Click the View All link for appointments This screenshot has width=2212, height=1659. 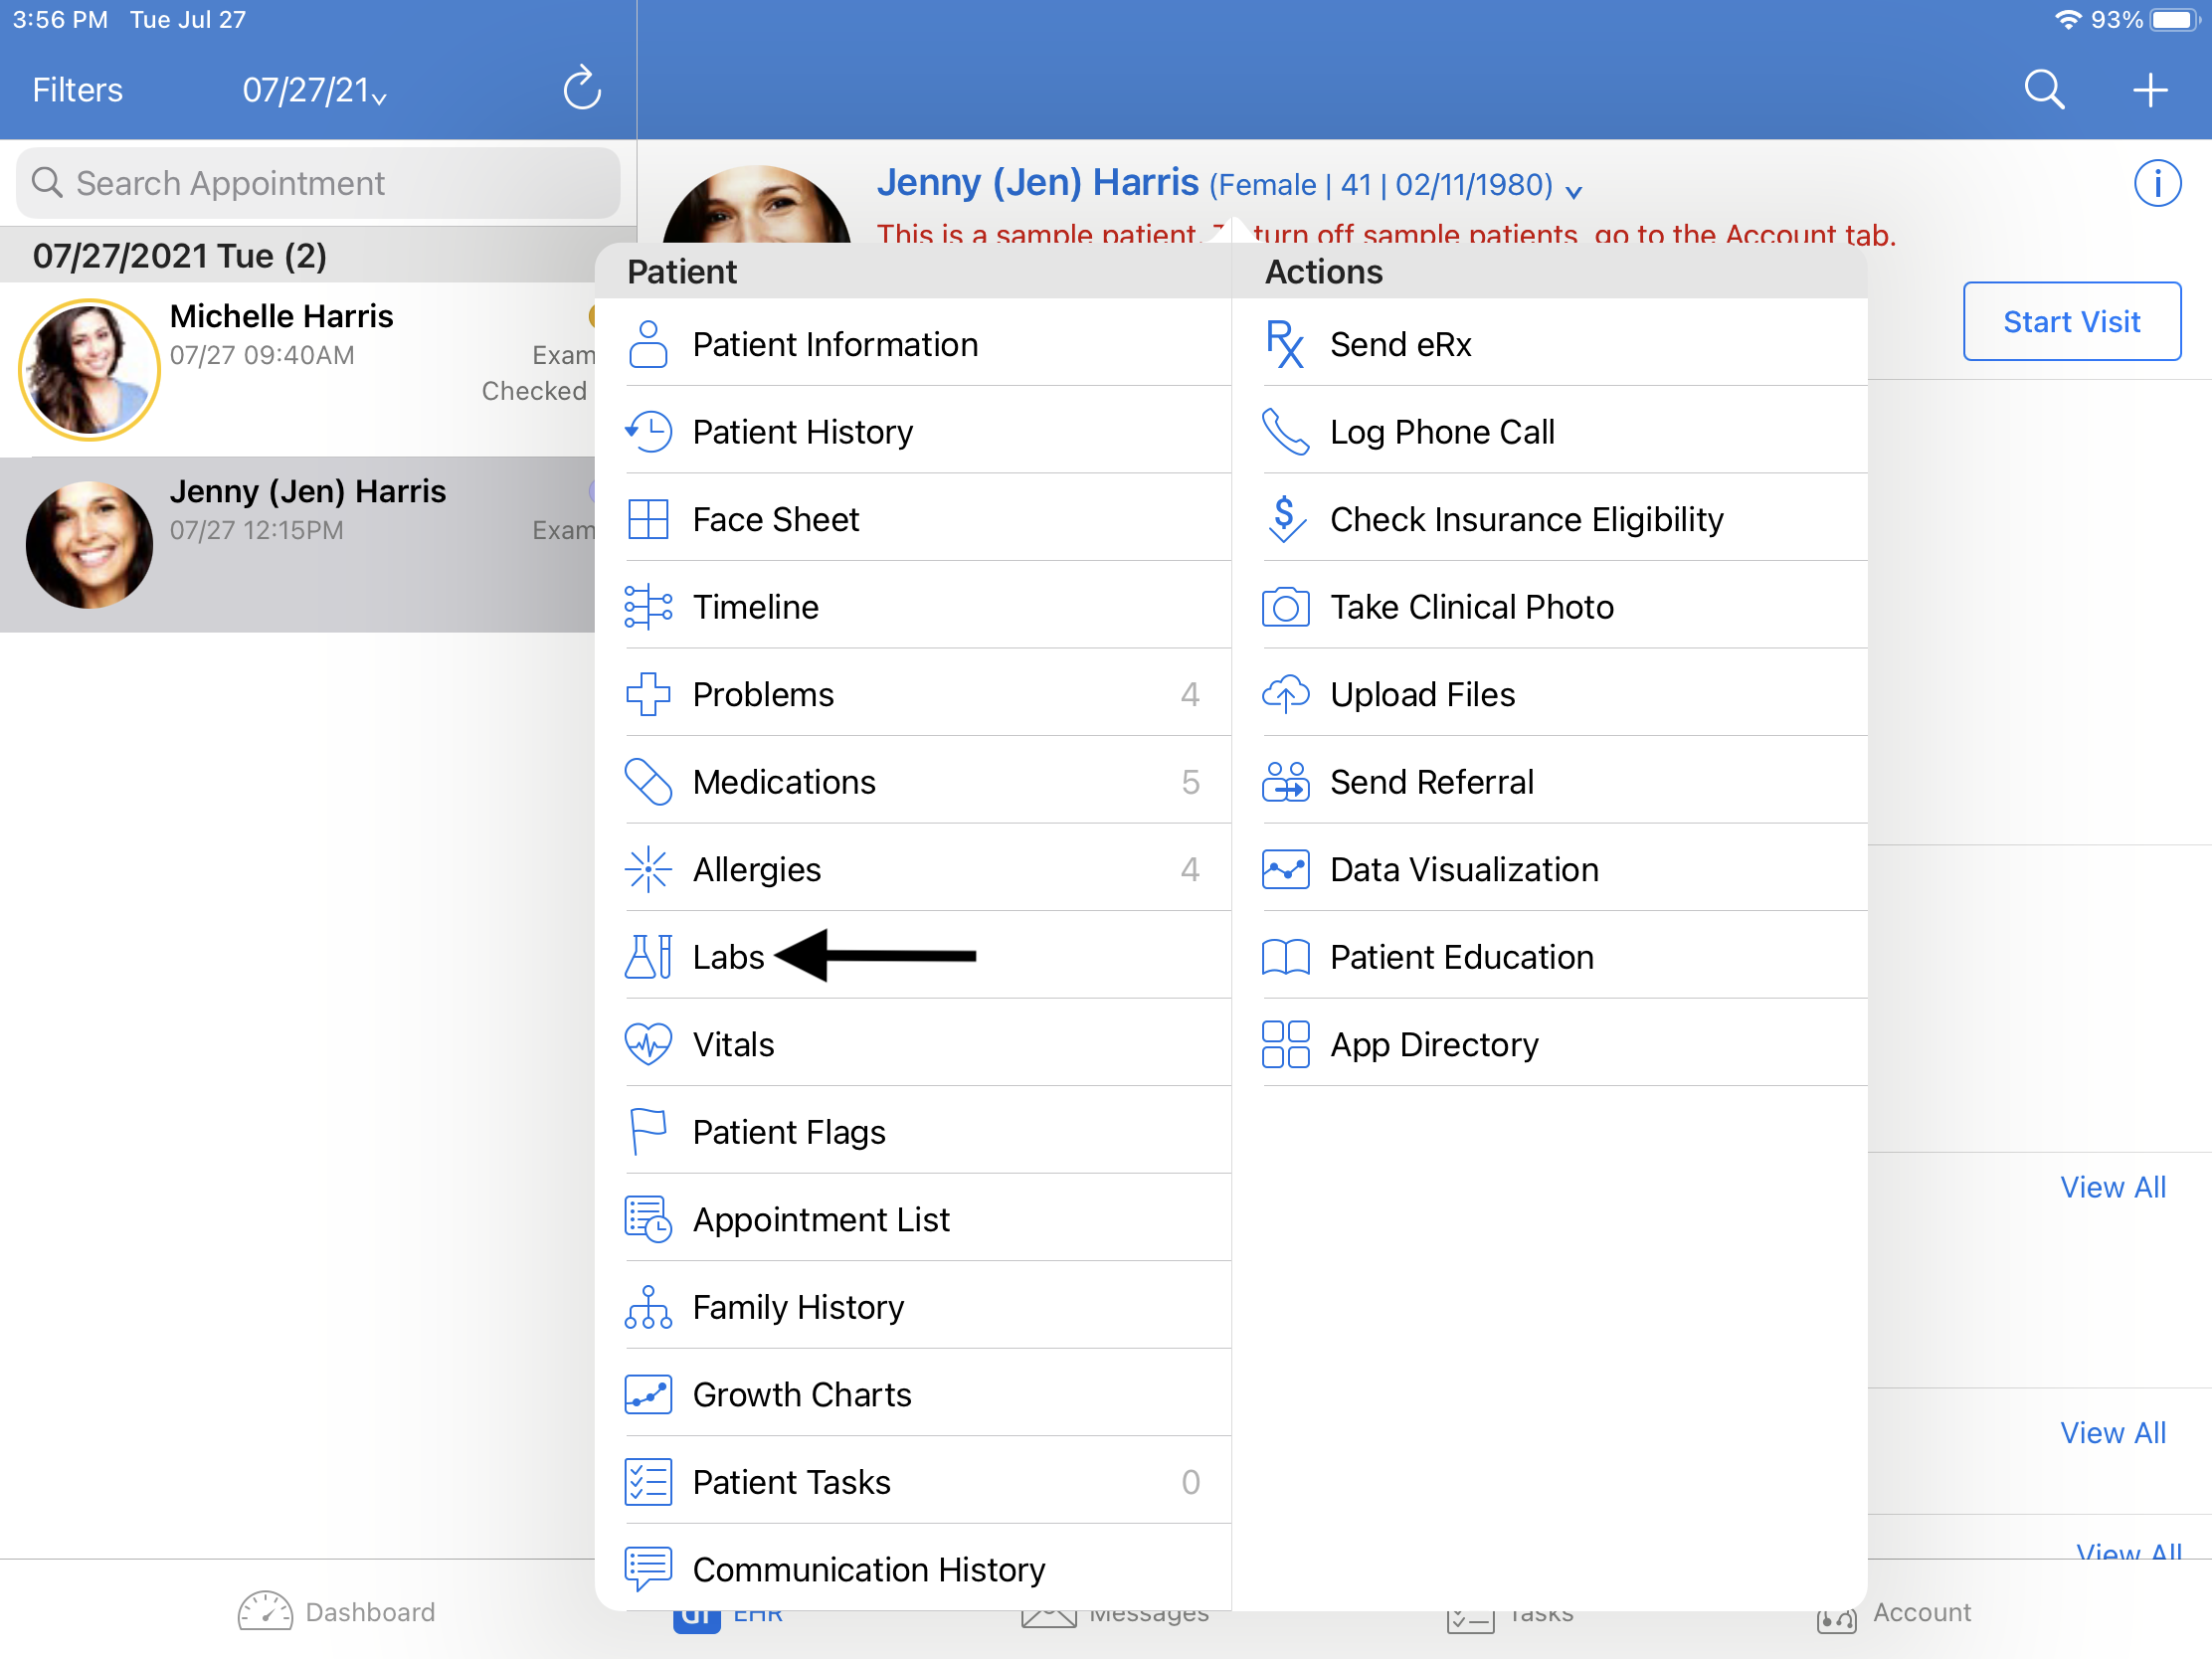click(2113, 1187)
